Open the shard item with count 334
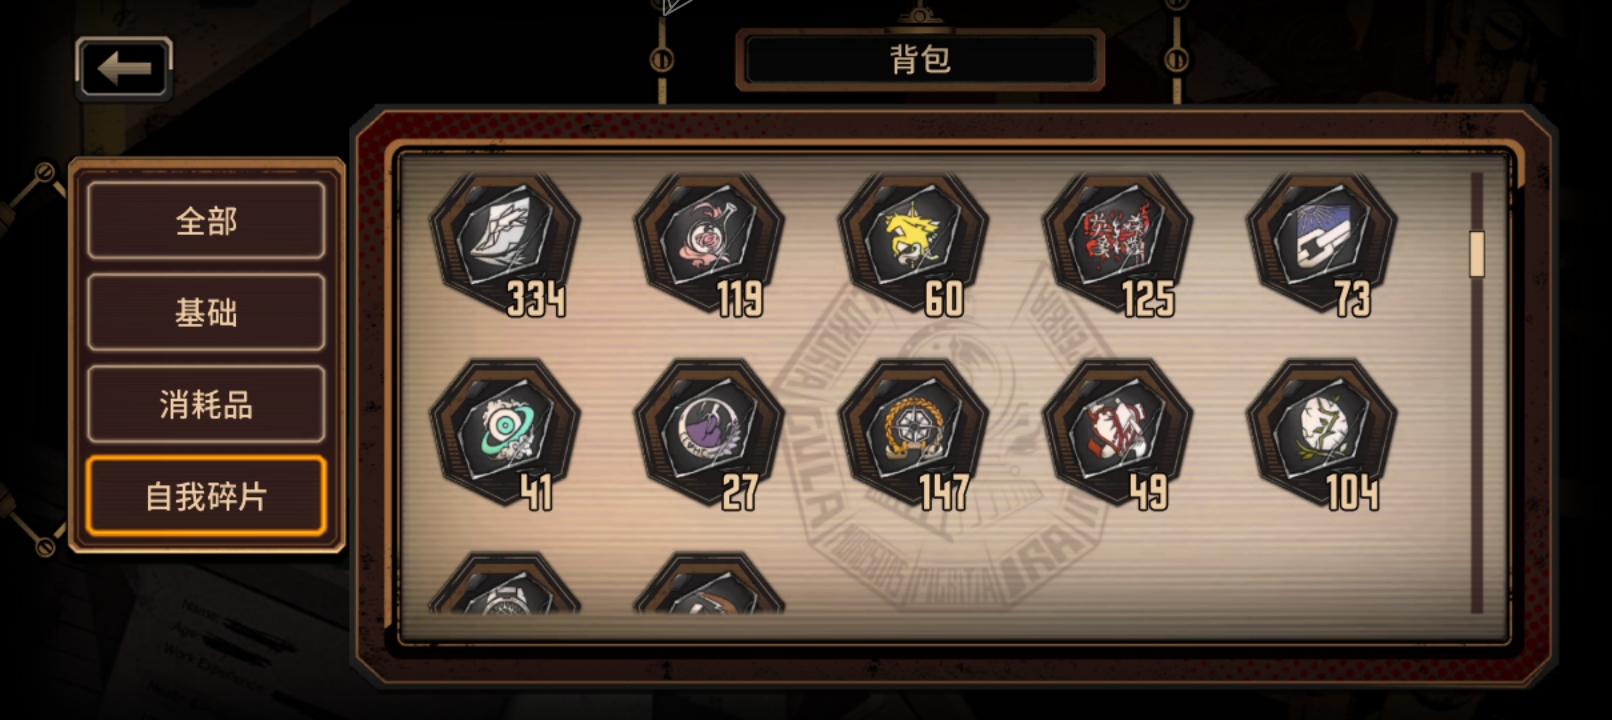Screen dimensions: 1612x720 (x=505, y=245)
